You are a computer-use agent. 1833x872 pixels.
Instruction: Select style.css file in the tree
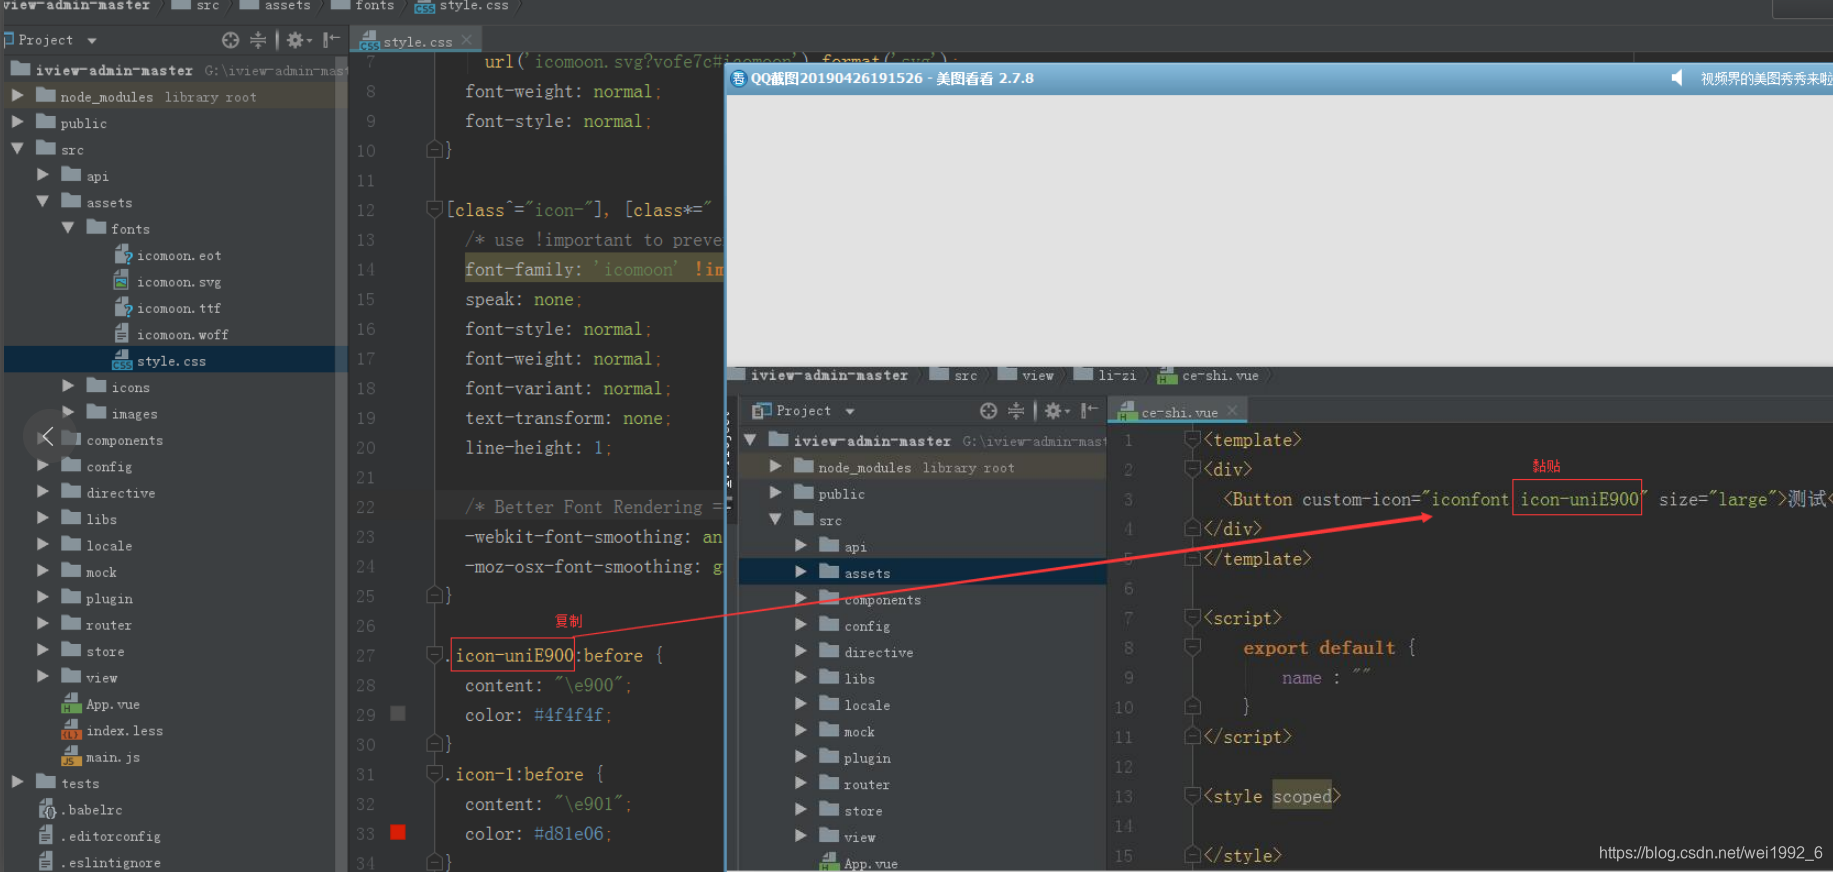click(160, 360)
